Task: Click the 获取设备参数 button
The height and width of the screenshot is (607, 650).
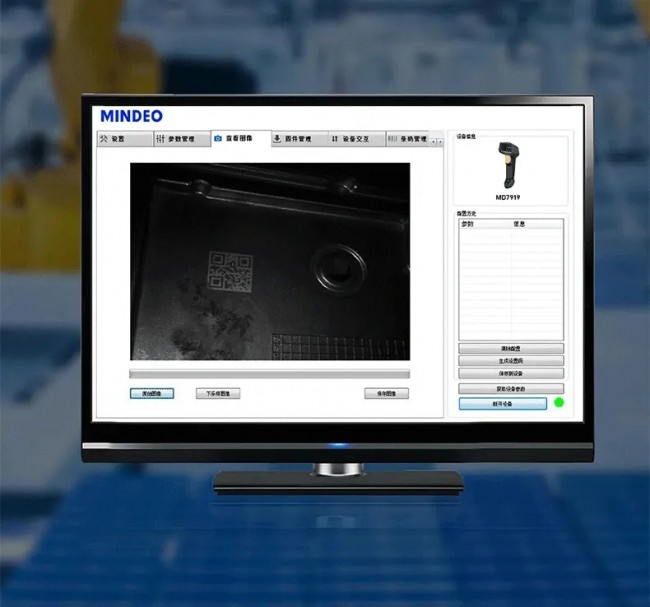Action: pyautogui.click(x=511, y=389)
